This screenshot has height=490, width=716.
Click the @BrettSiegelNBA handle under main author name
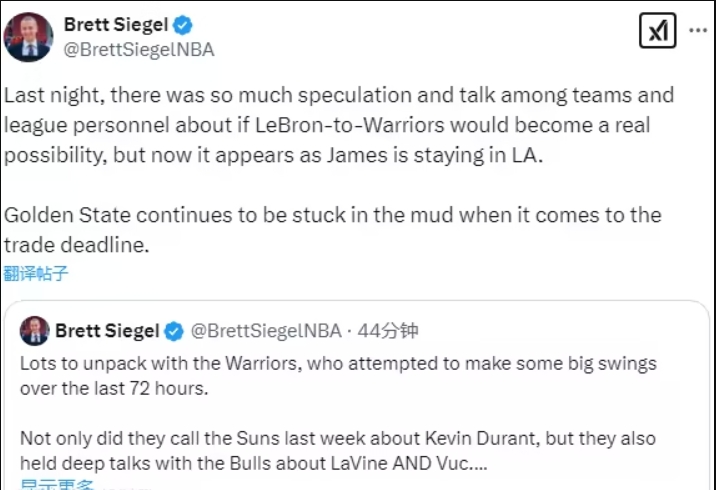[x=138, y=49]
